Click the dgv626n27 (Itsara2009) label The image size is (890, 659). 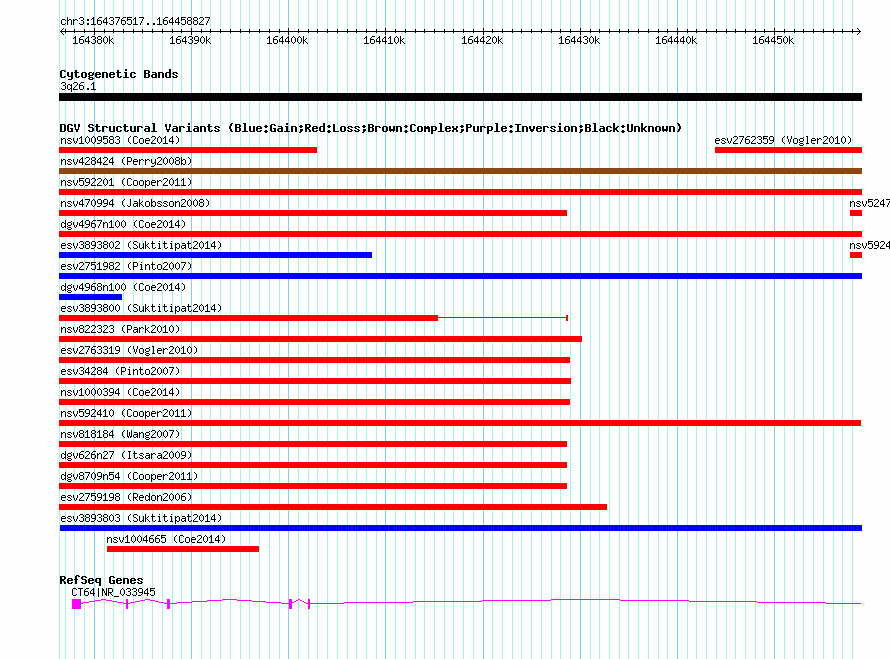pos(126,455)
